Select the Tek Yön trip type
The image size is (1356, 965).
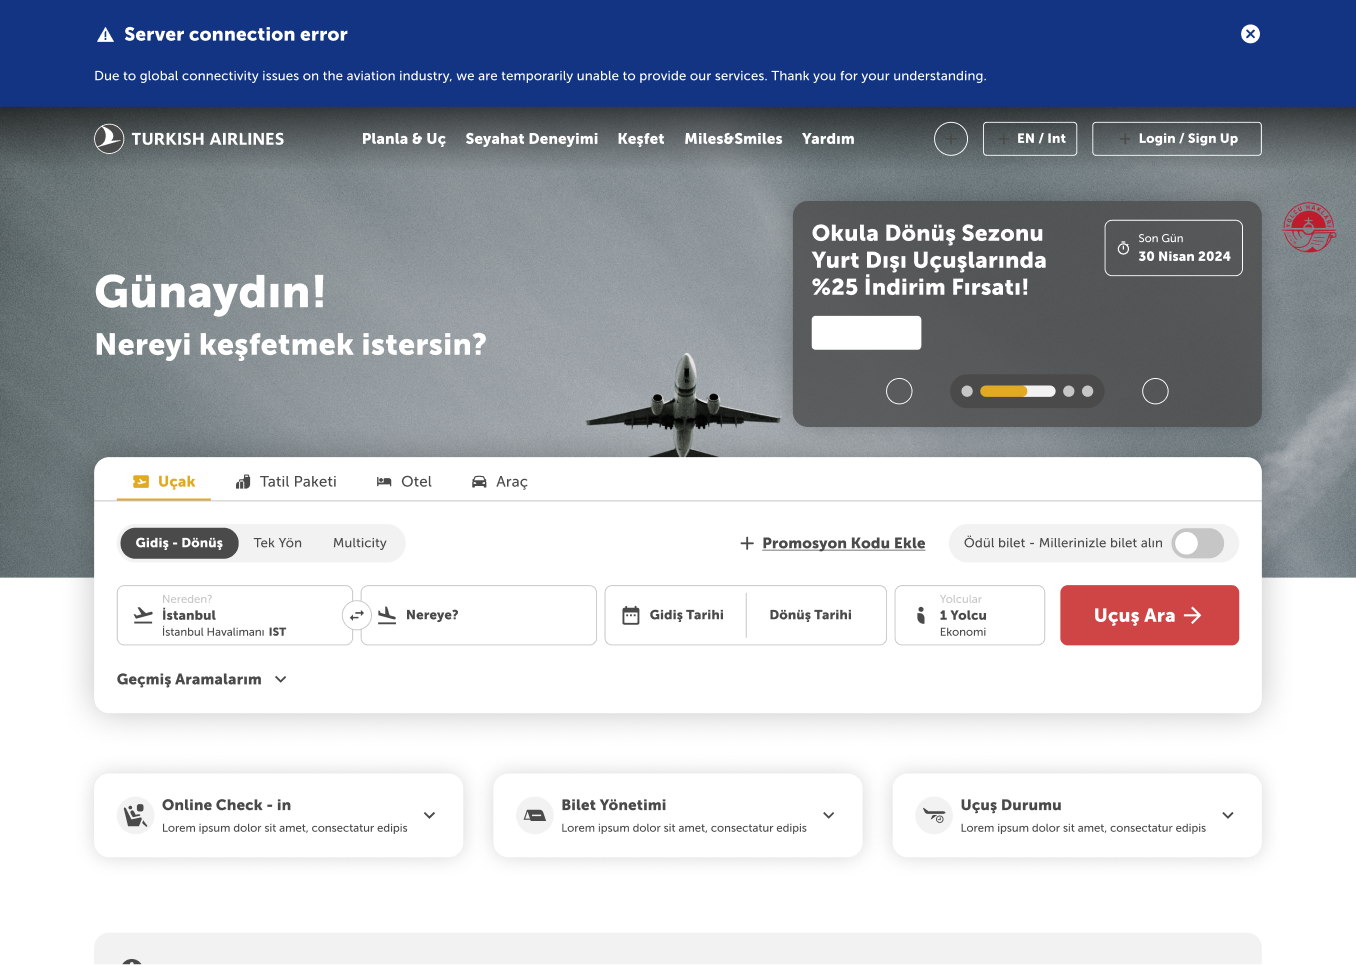(x=277, y=543)
